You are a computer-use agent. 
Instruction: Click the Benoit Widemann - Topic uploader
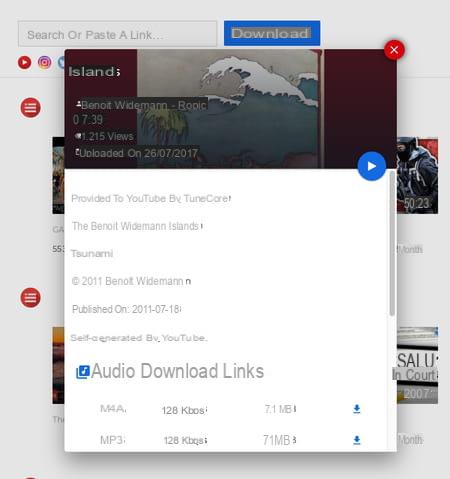(x=143, y=105)
